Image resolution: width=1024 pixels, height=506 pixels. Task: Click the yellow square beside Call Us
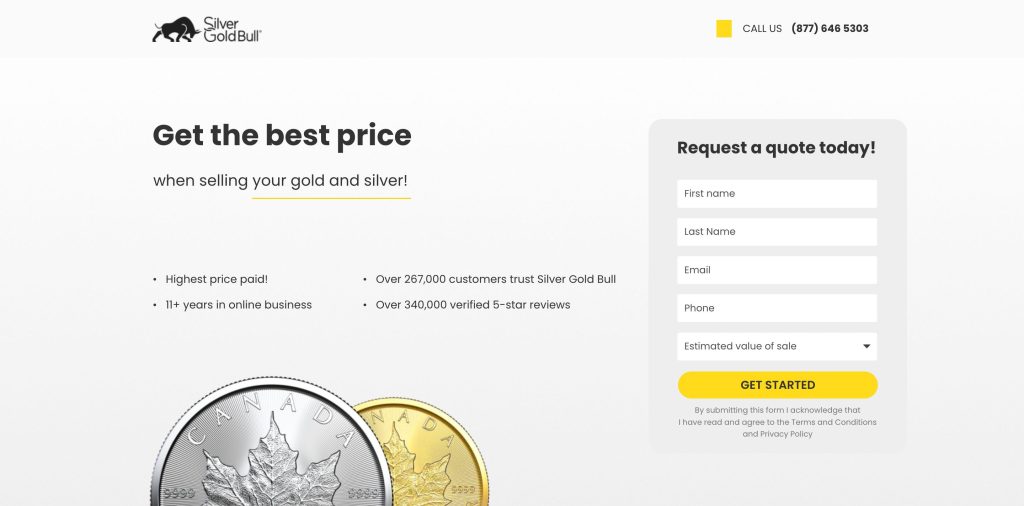724,29
